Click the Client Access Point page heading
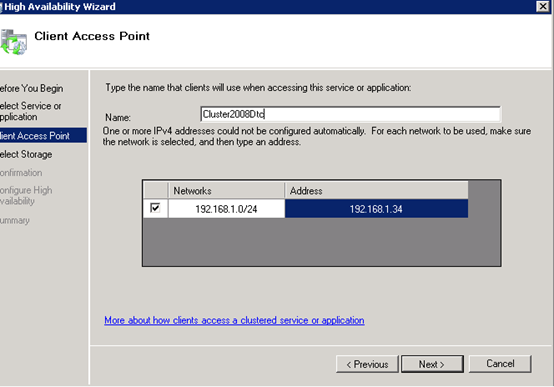This screenshot has height=387, width=554. pos(92,36)
